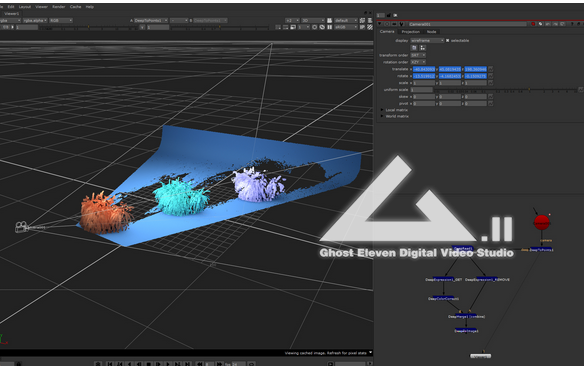Open the default camera dropdown
Image resolution: width=584 pixels, height=366 pixels.
(x=345, y=20)
